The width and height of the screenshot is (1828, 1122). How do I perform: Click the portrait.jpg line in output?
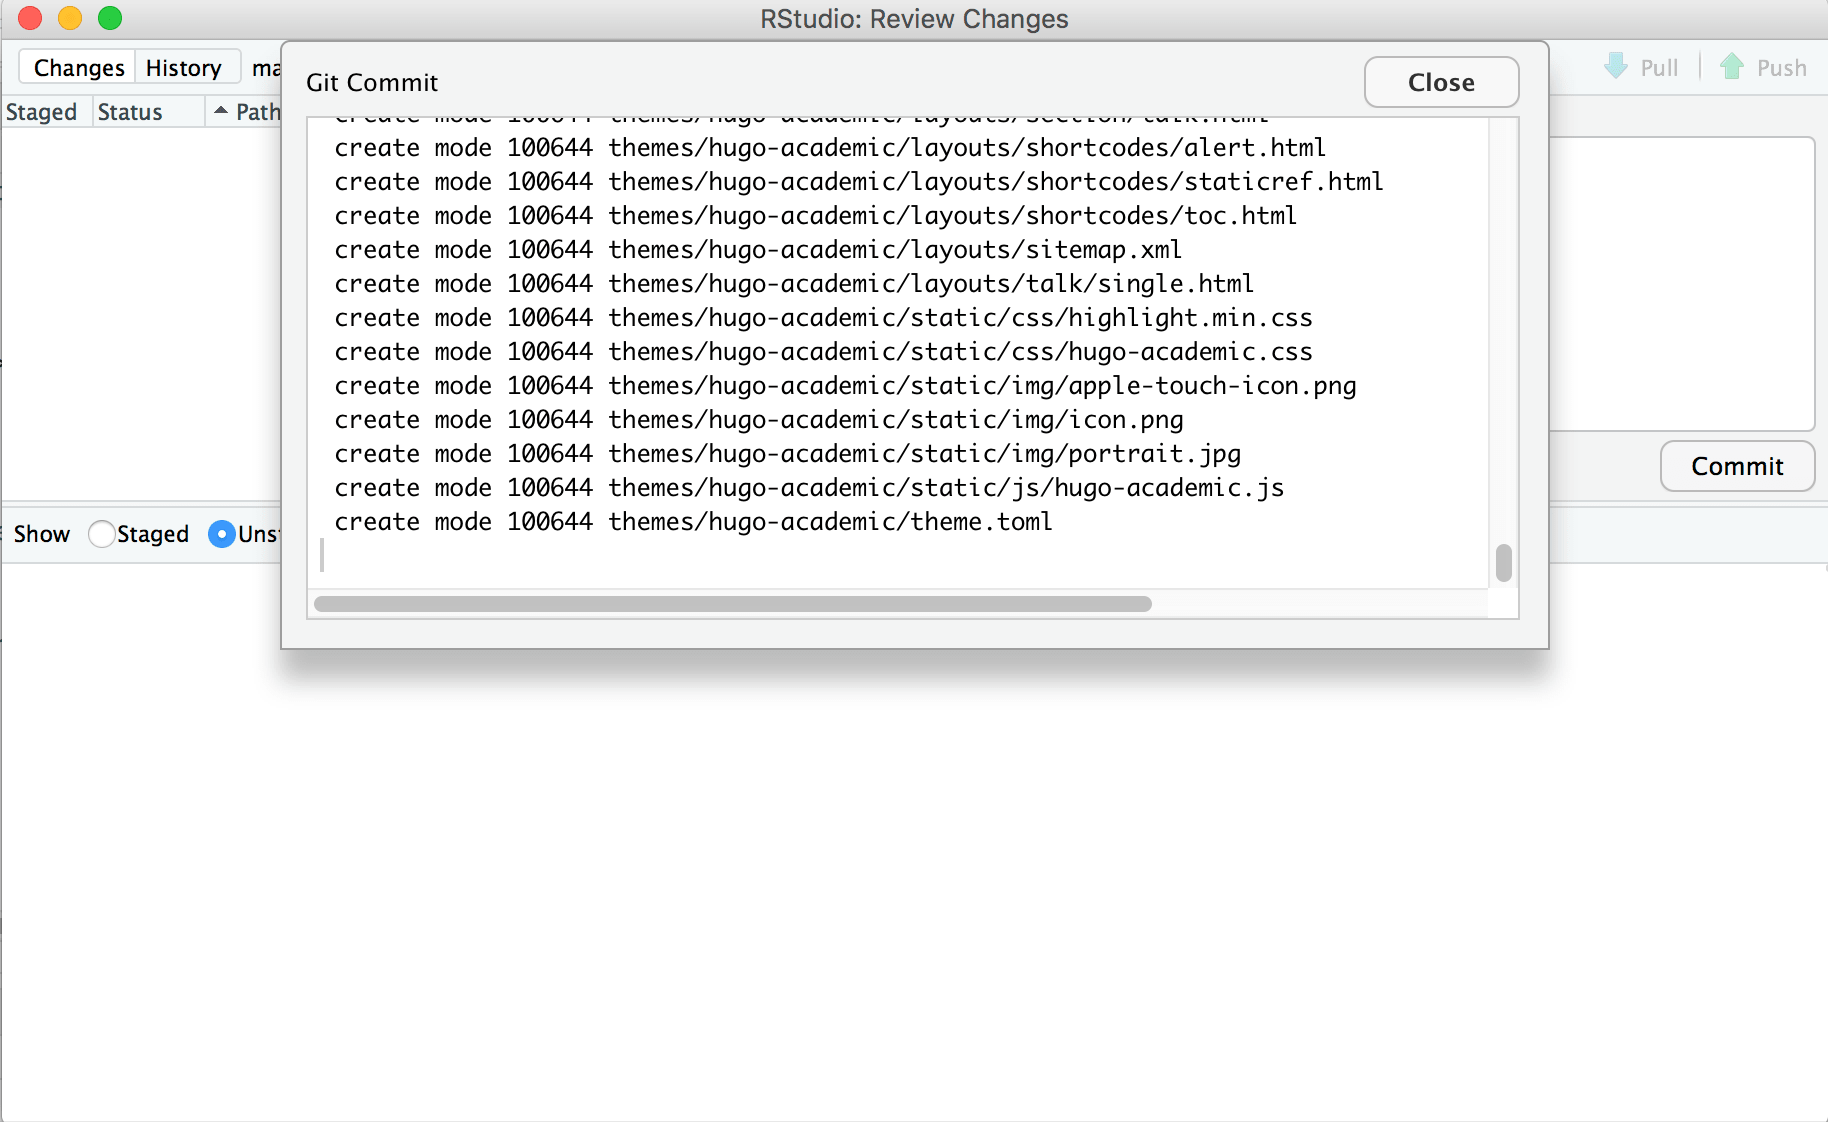coord(787,454)
